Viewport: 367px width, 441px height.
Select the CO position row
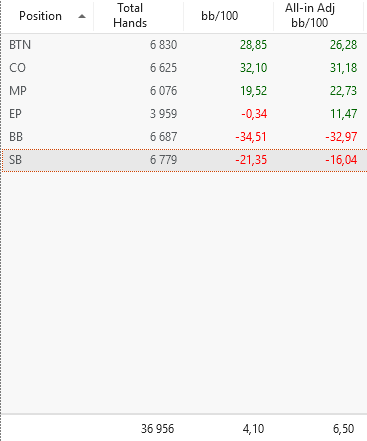[x=184, y=68]
